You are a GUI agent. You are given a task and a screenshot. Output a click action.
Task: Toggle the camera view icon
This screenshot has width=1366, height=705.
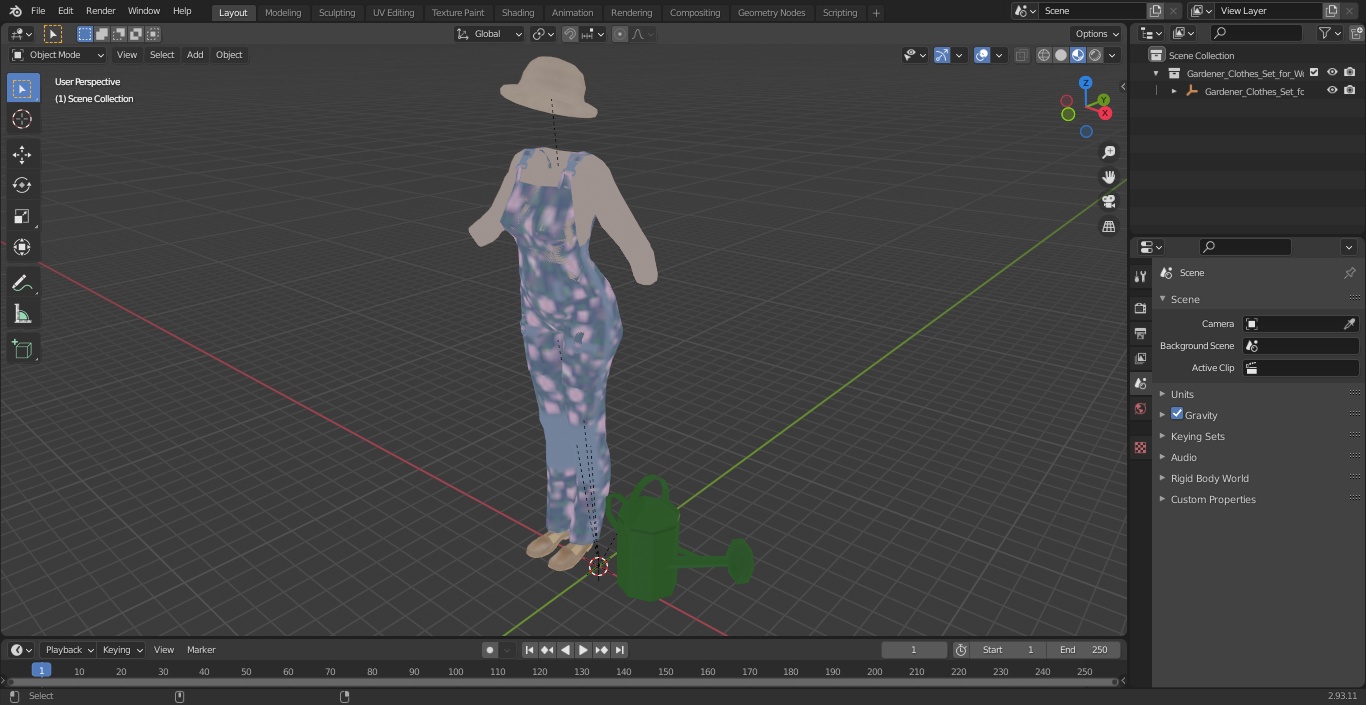[1109, 202]
